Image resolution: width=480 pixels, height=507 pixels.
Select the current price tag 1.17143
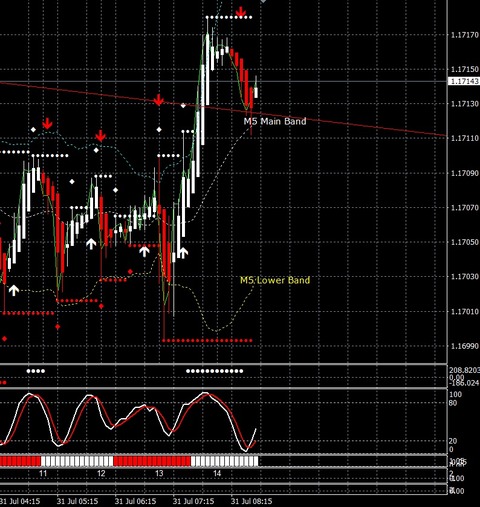click(464, 81)
